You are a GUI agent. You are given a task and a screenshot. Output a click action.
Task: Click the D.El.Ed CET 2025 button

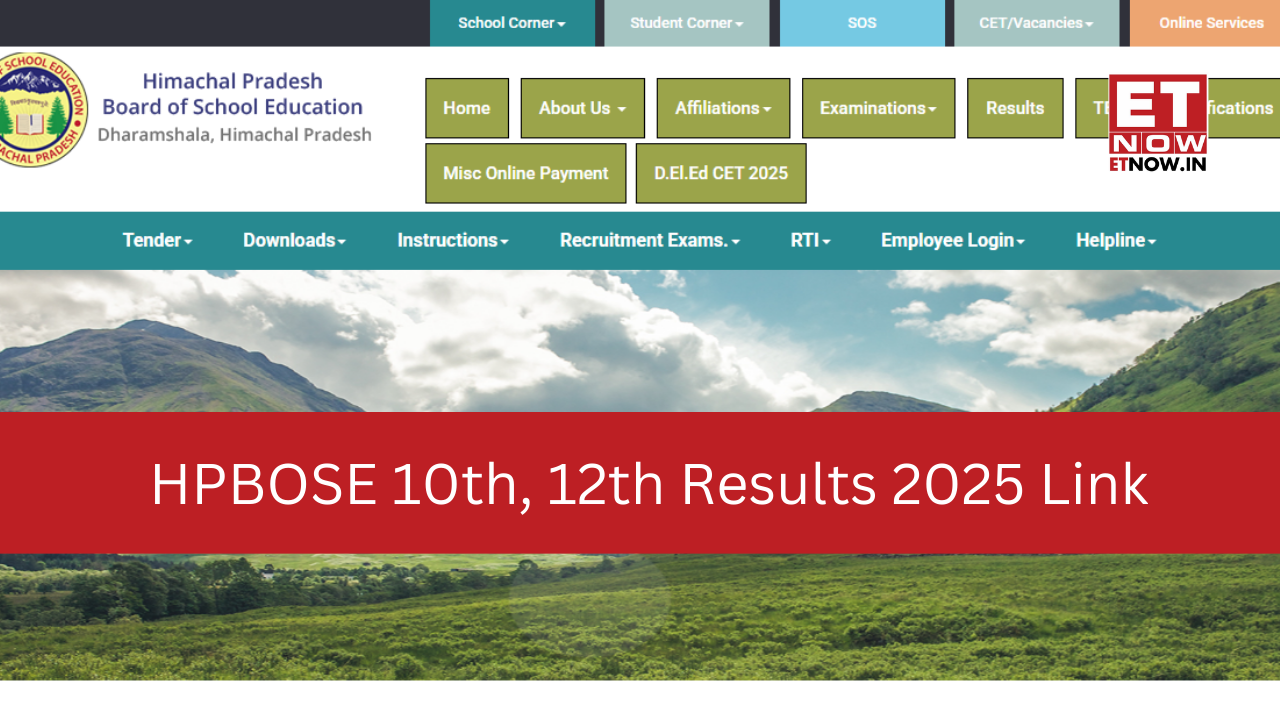pos(721,173)
